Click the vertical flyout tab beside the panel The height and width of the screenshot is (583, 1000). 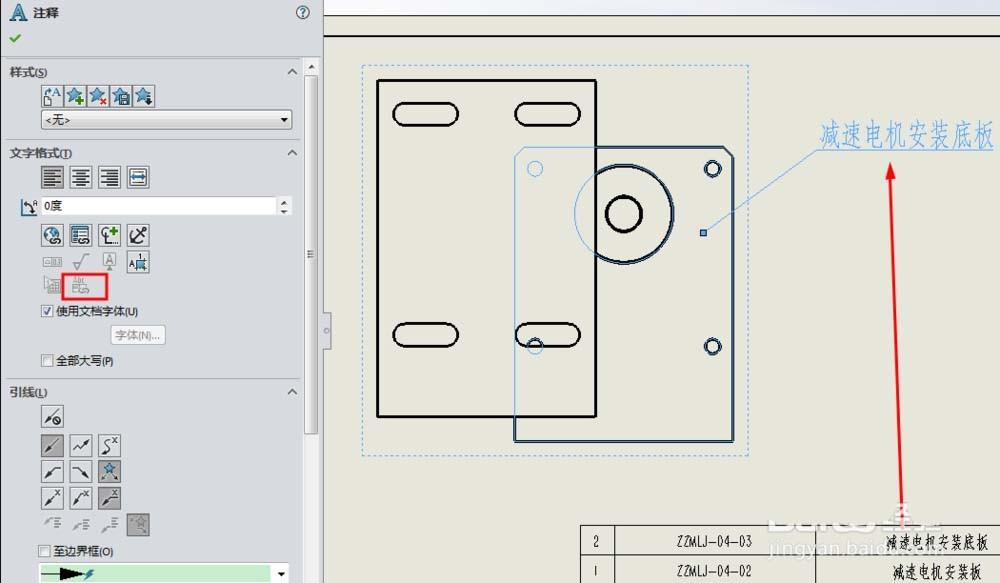point(325,330)
